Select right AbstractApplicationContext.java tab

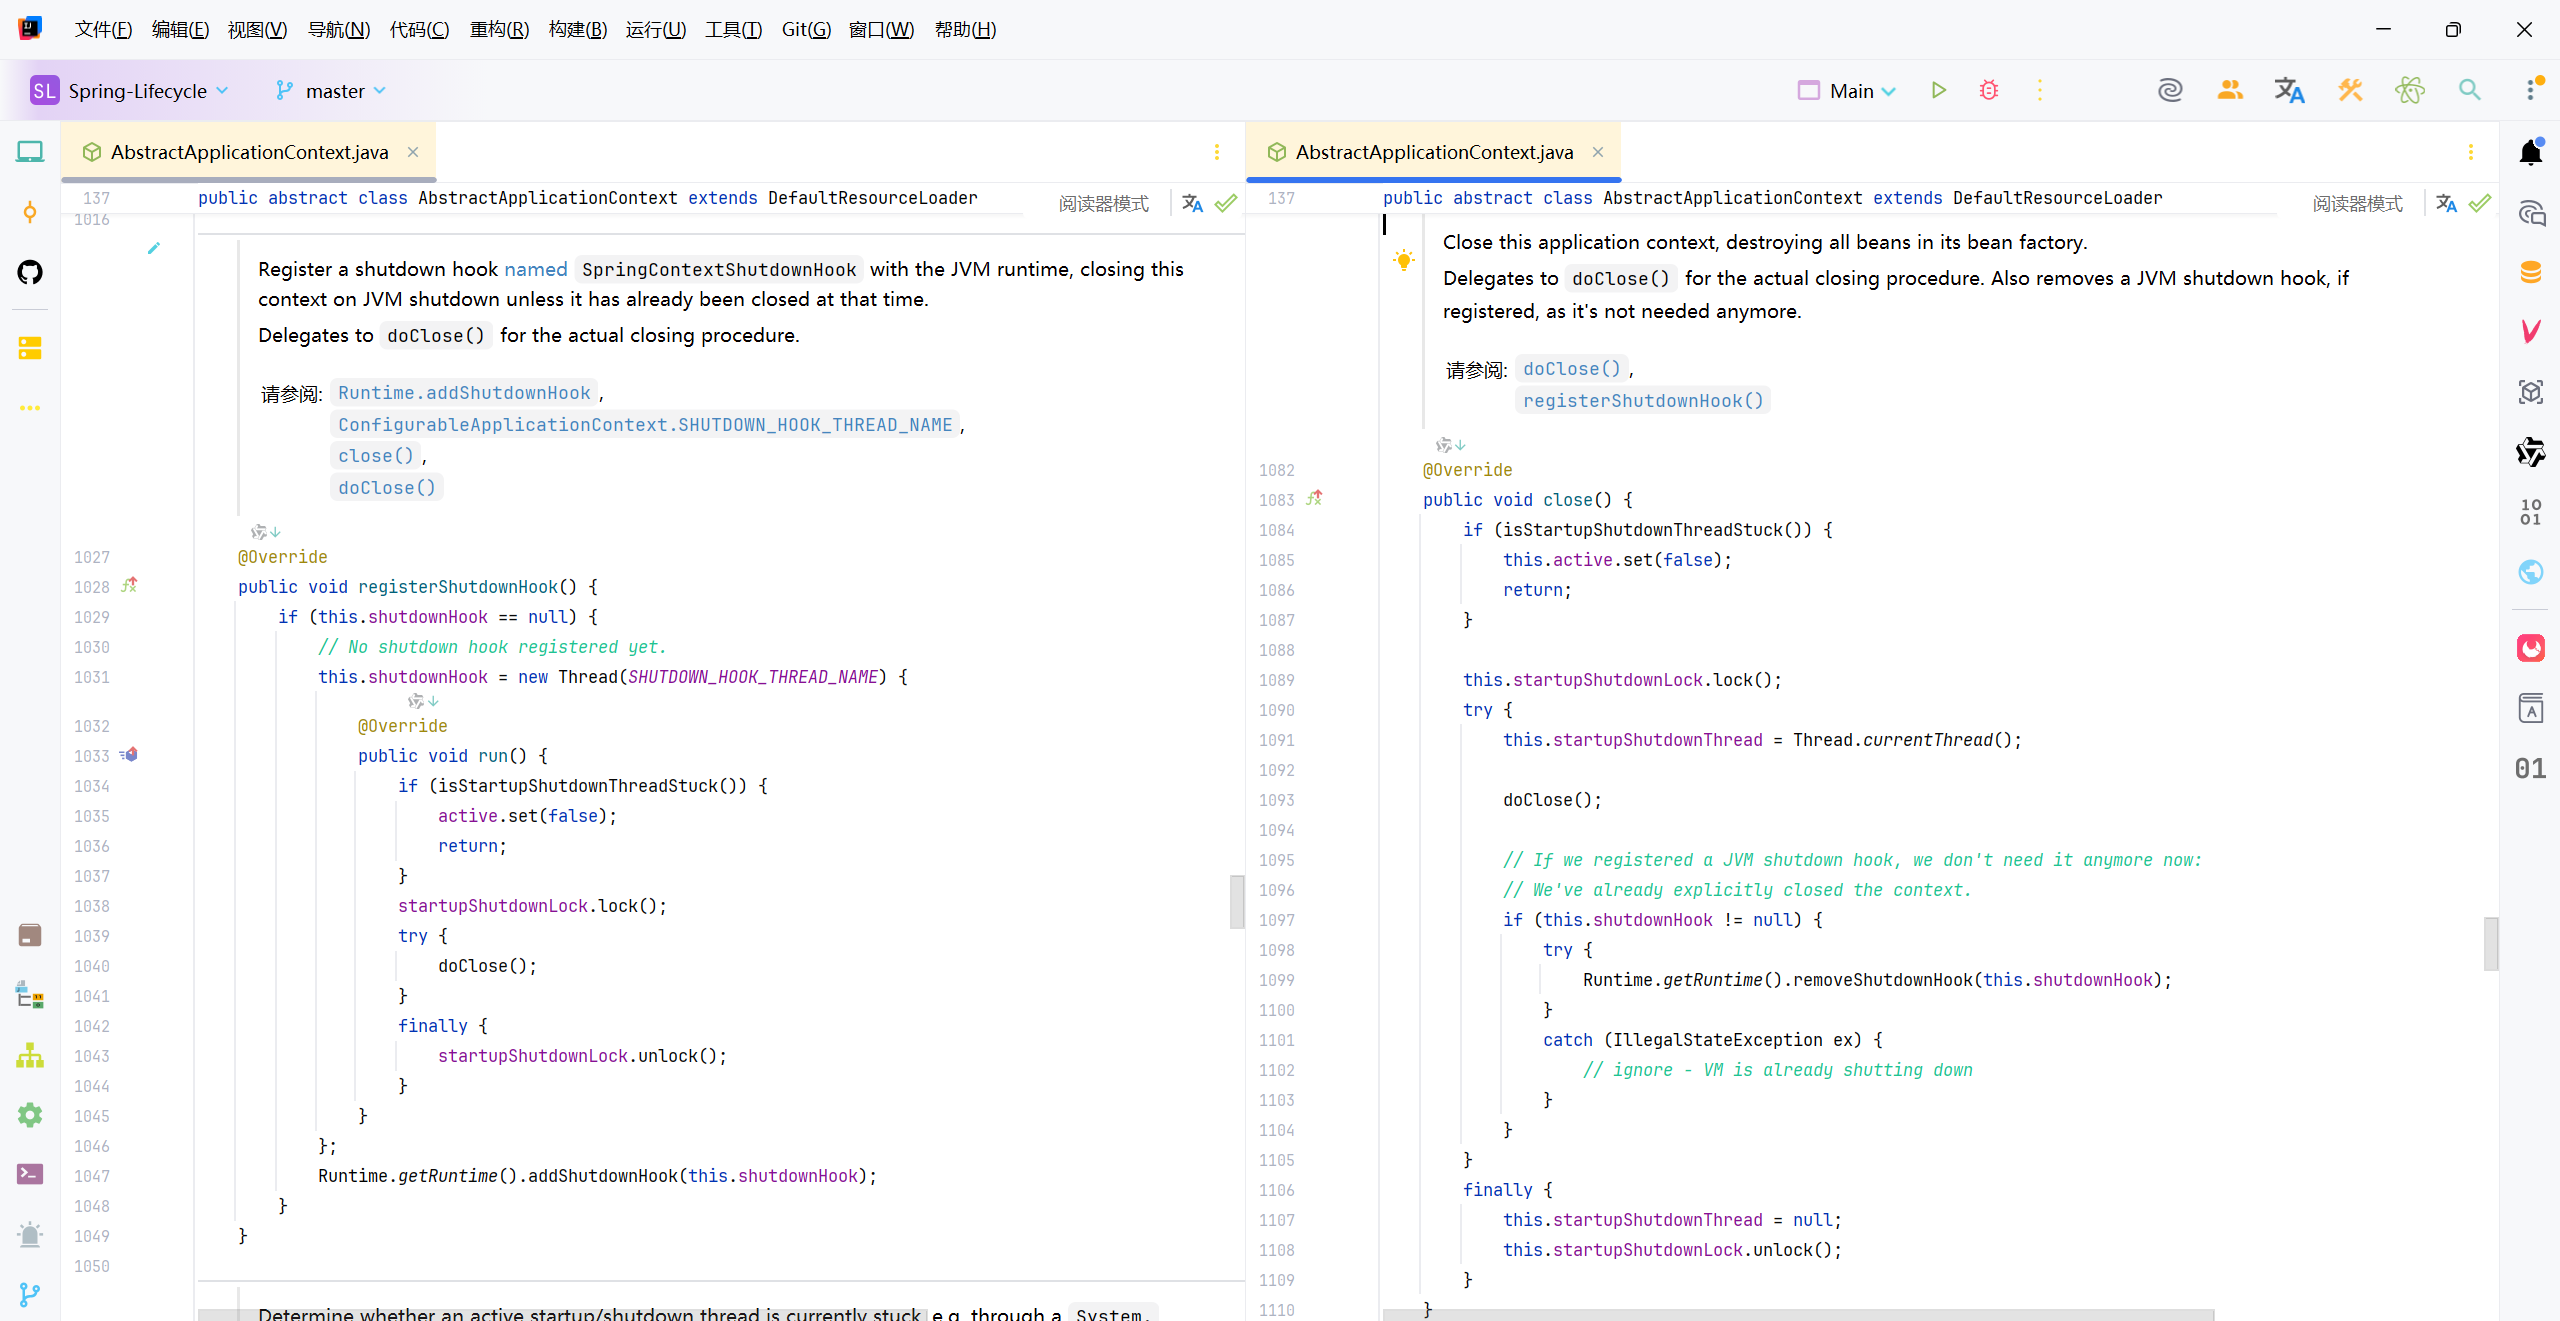(1433, 152)
